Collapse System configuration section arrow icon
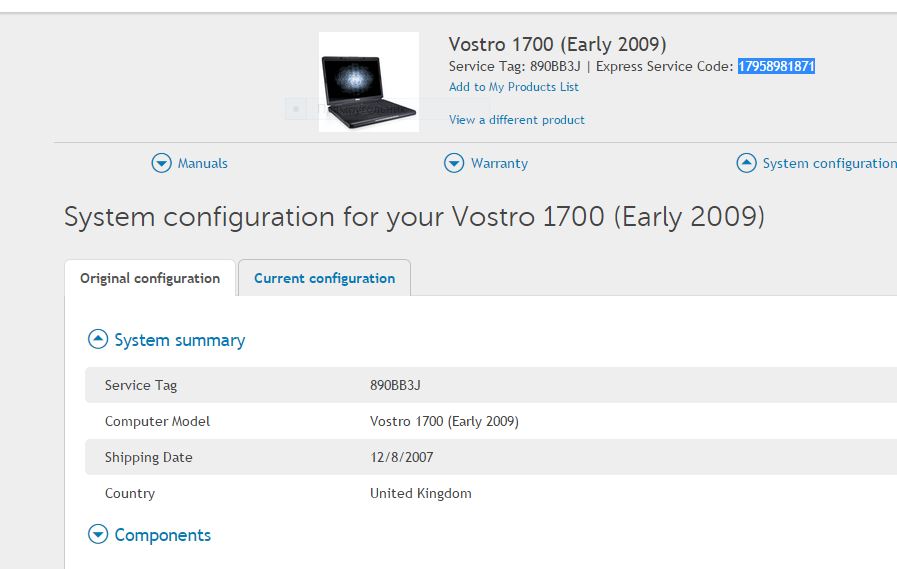The width and height of the screenshot is (897, 569). click(746, 163)
